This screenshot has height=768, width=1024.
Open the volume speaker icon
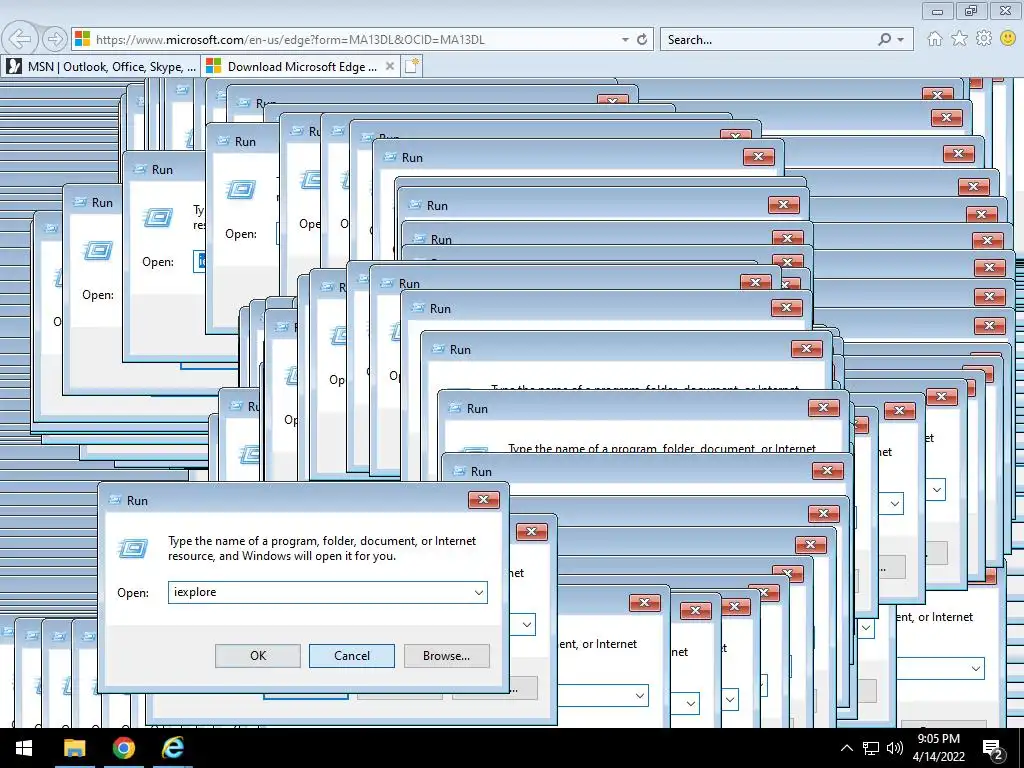click(x=895, y=748)
